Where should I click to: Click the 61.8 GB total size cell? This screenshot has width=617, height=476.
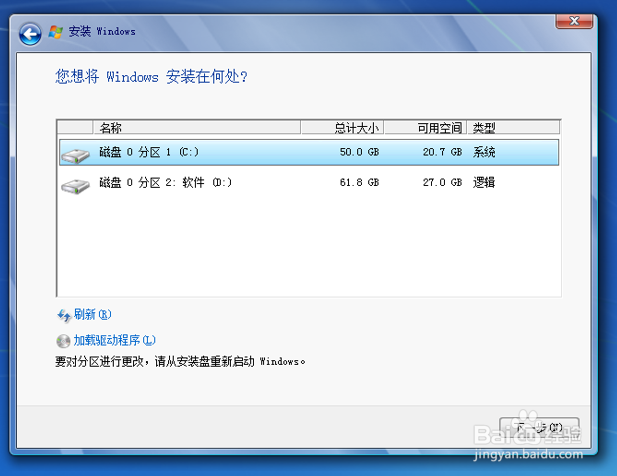tap(359, 183)
